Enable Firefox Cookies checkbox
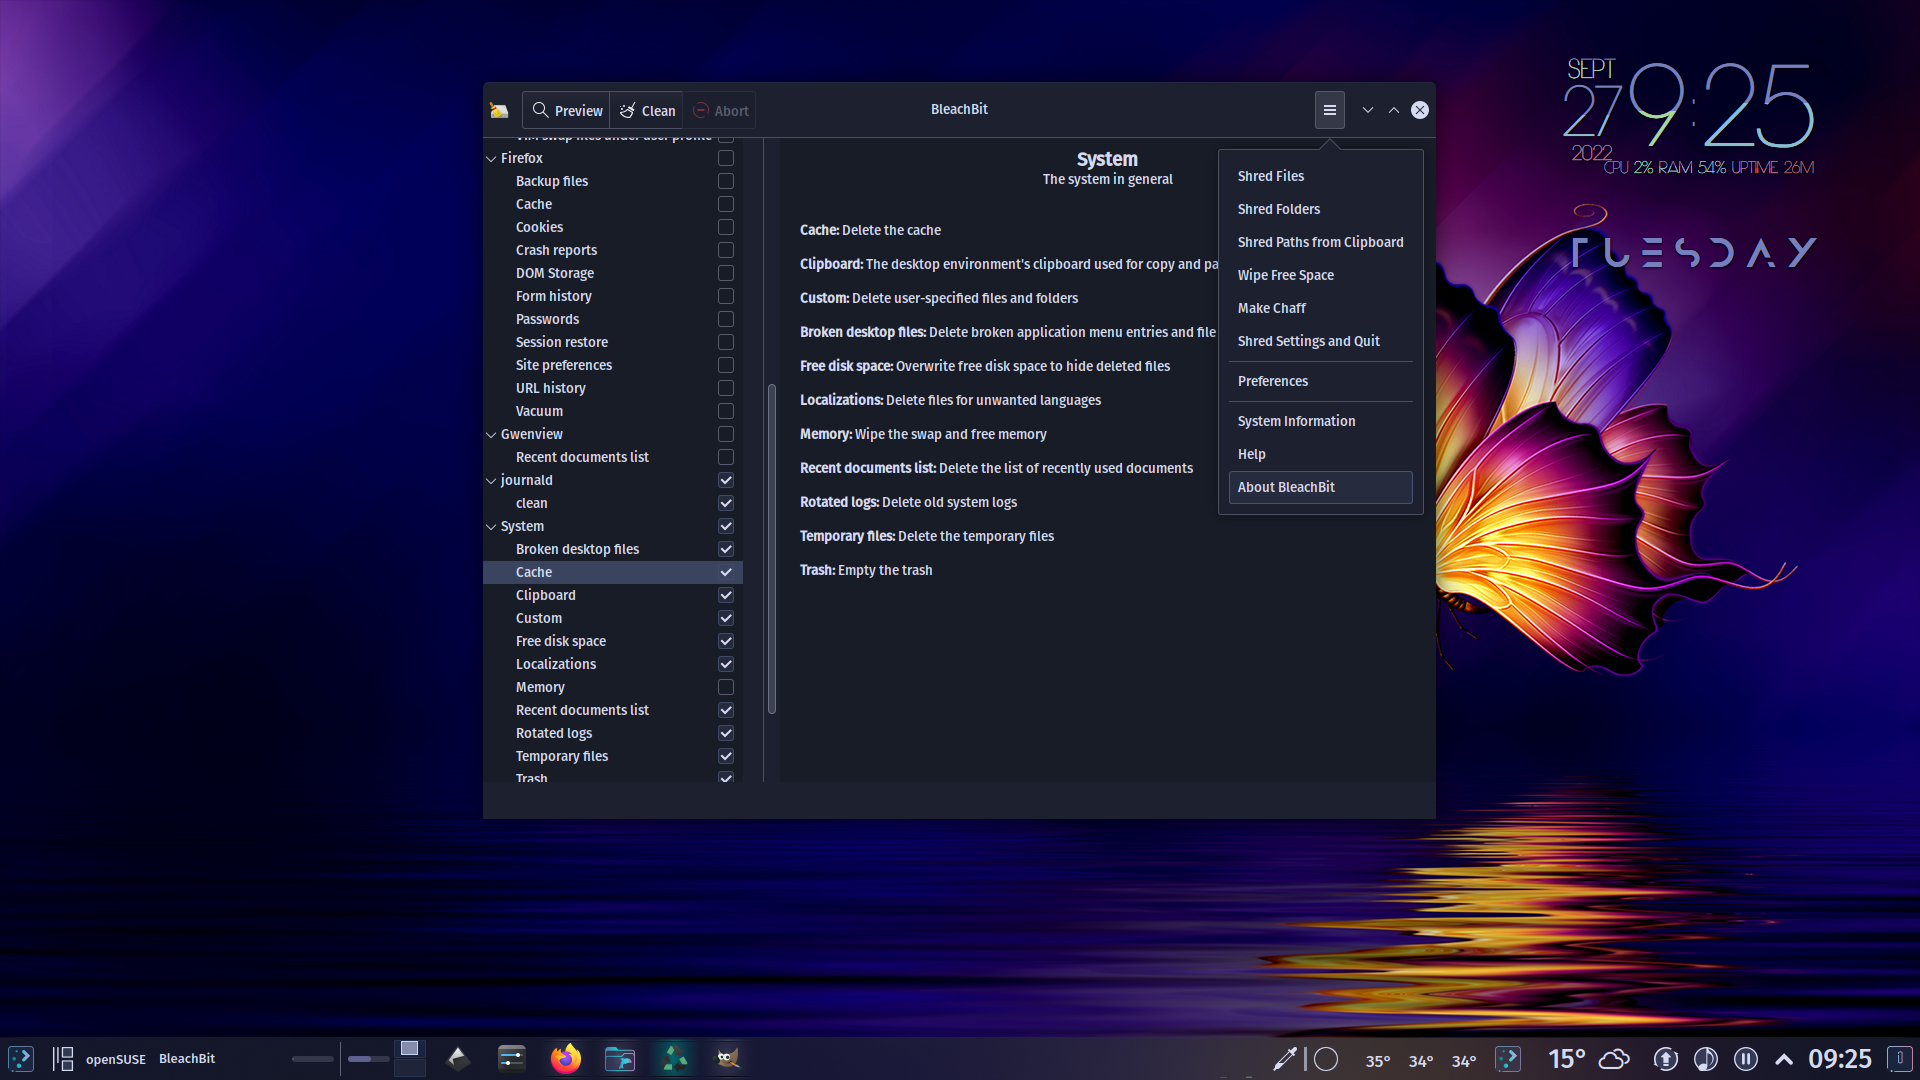Viewport: 1920px width, 1080px height. tap(726, 227)
